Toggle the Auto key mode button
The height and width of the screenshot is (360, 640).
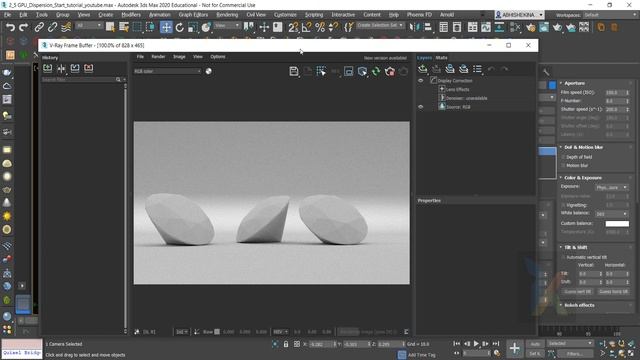point(535,344)
